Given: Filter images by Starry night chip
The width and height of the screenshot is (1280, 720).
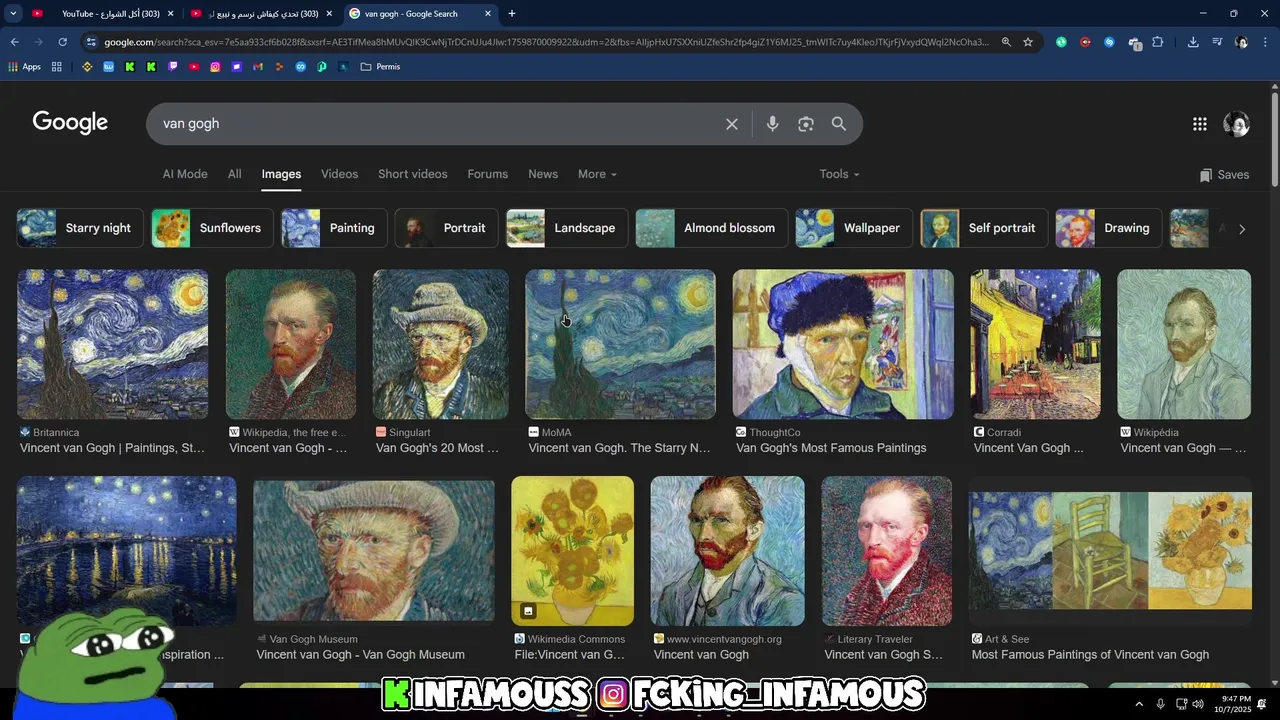Looking at the screenshot, I should tap(80, 228).
